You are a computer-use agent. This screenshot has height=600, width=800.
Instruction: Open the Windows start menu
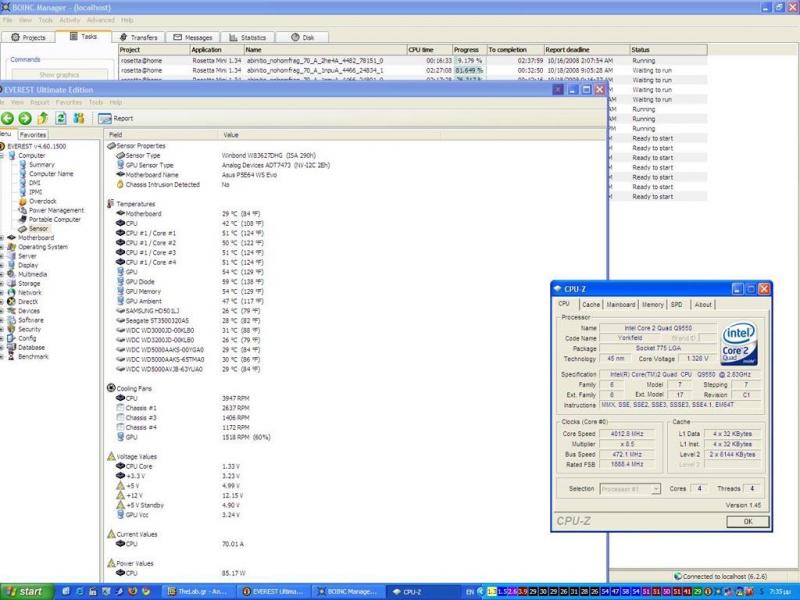coord(27,592)
